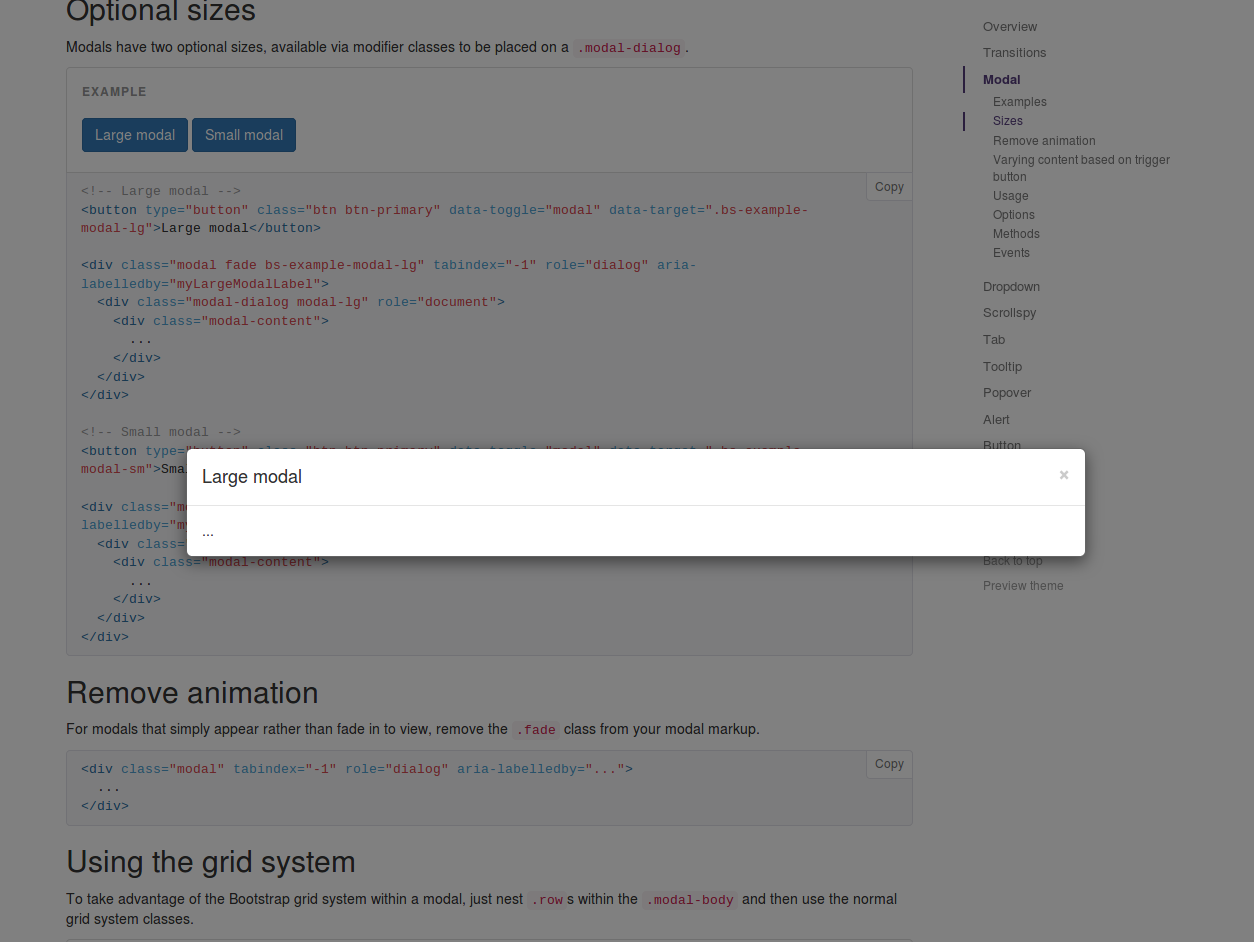Go to Methods subsection in sidebar
The height and width of the screenshot is (942, 1254).
pos(1016,234)
